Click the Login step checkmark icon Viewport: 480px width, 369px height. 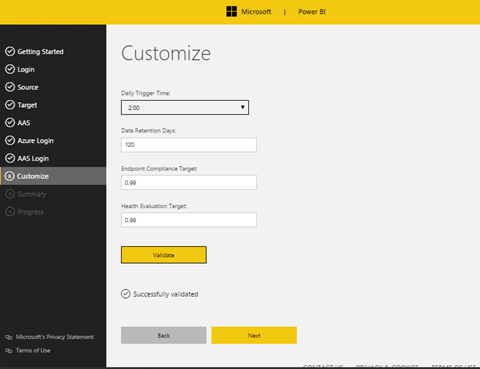(x=10, y=69)
